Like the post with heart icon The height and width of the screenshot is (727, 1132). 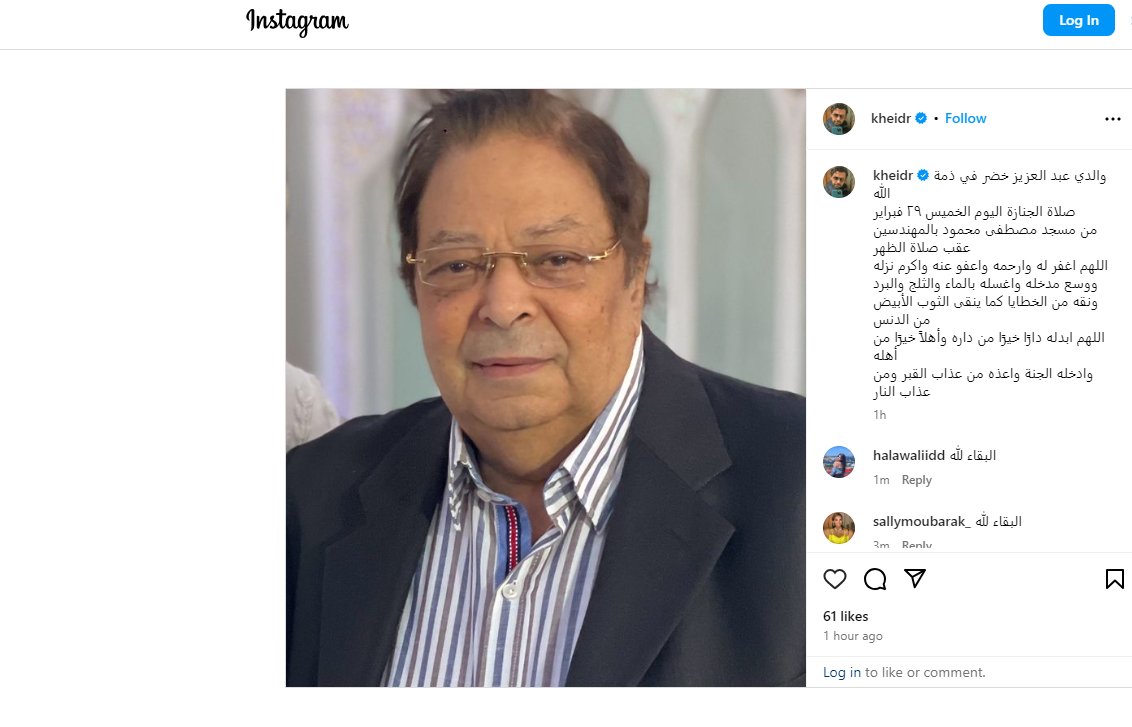click(x=835, y=579)
